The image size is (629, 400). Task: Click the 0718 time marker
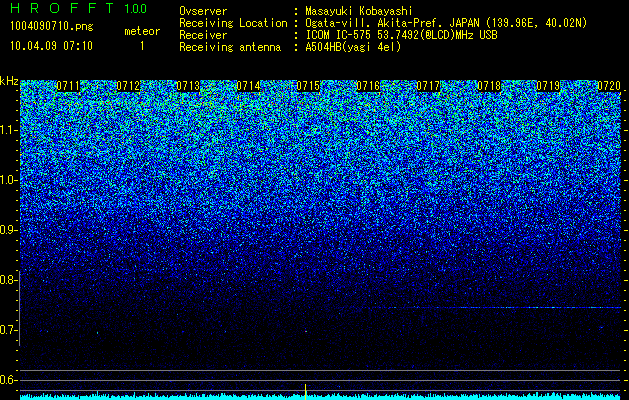tap(489, 86)
